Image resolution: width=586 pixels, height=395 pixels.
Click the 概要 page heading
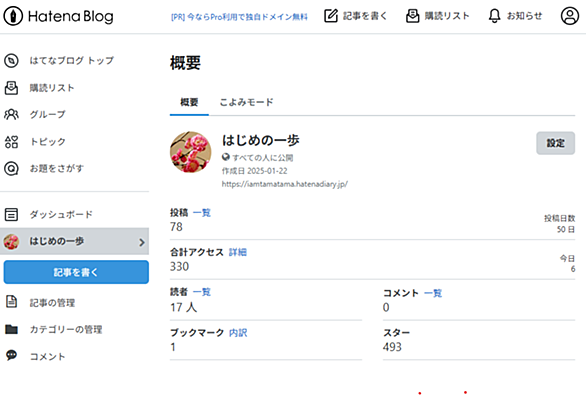pyautogui.click(x=185, y=63)
